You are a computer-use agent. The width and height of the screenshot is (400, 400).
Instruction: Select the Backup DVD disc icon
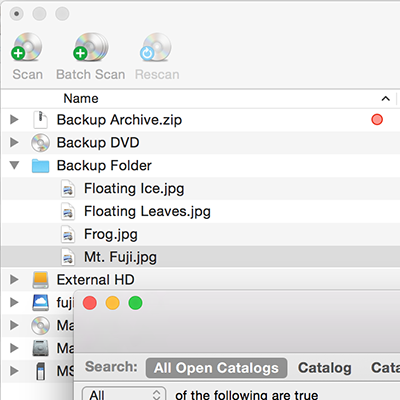click(40, 143)
